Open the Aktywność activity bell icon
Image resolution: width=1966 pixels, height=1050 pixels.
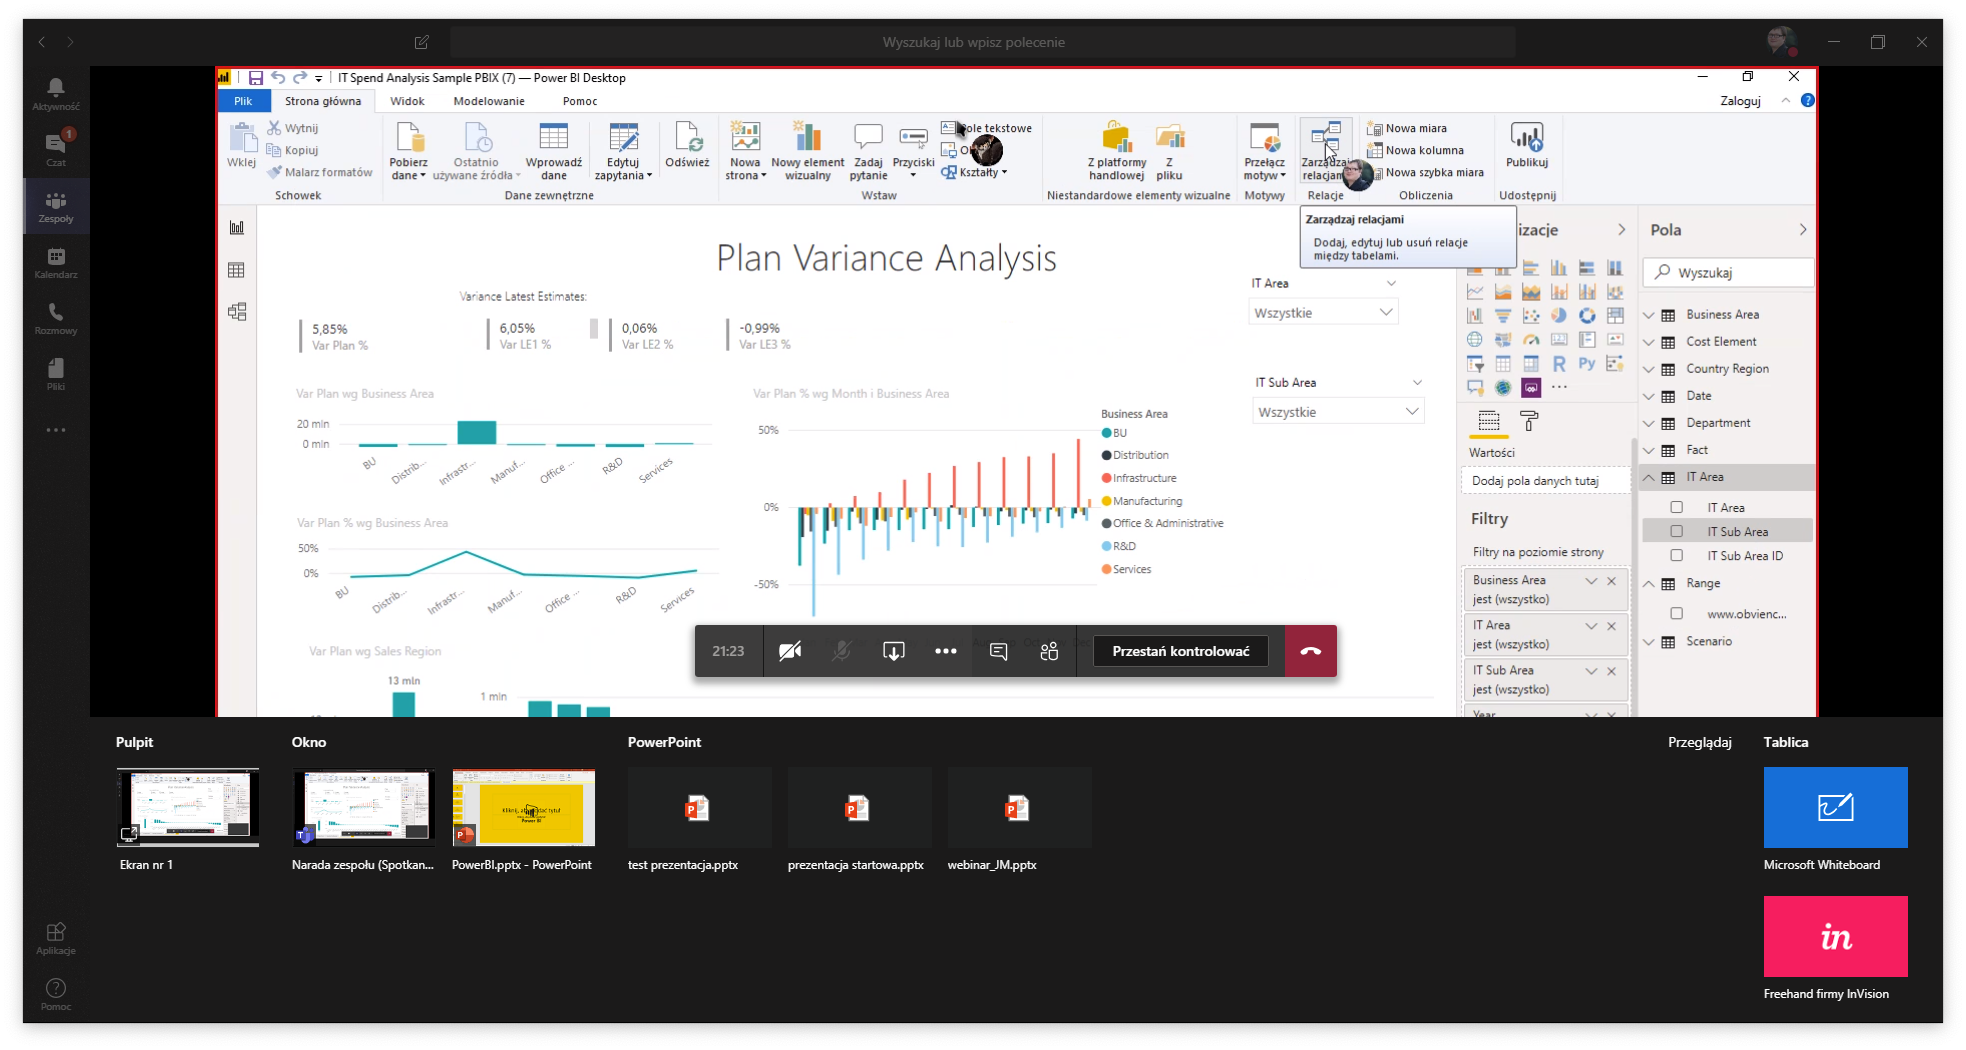56,94
